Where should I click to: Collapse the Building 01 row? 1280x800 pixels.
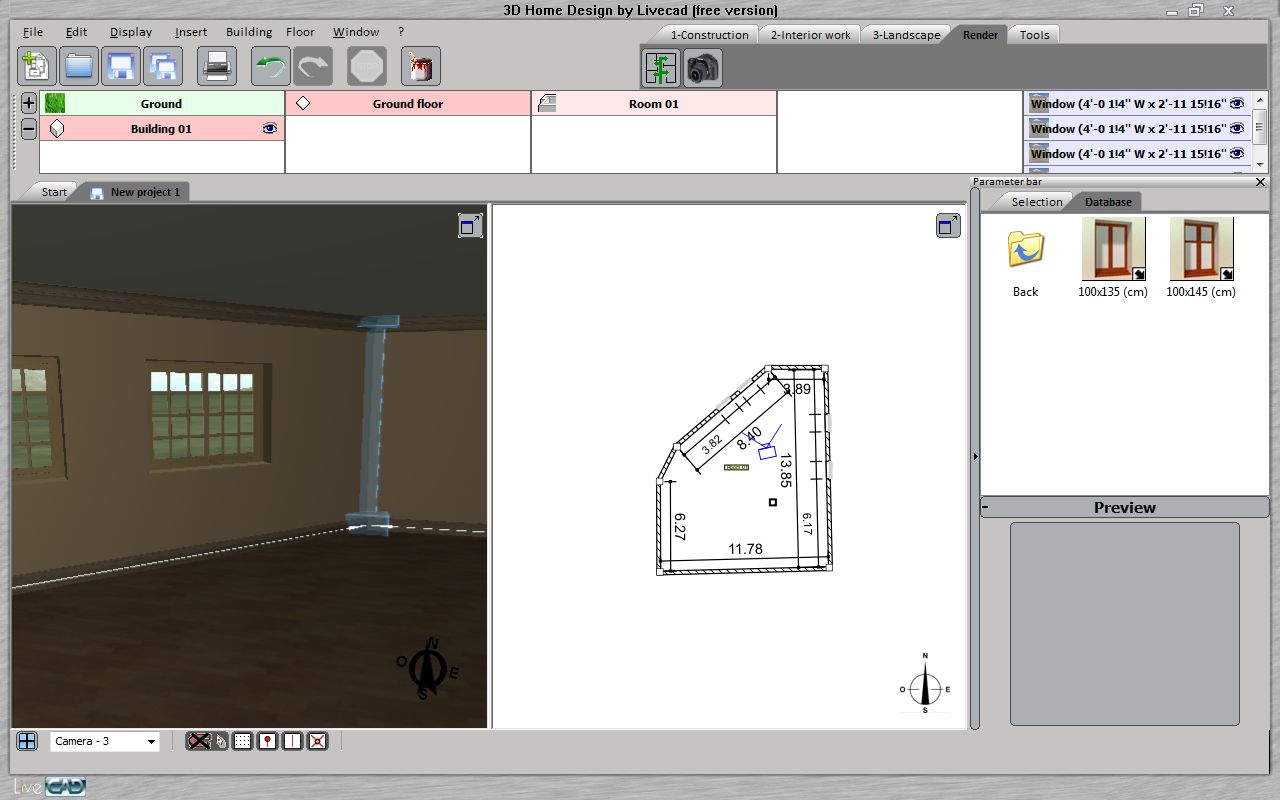(x=28, y=128)
